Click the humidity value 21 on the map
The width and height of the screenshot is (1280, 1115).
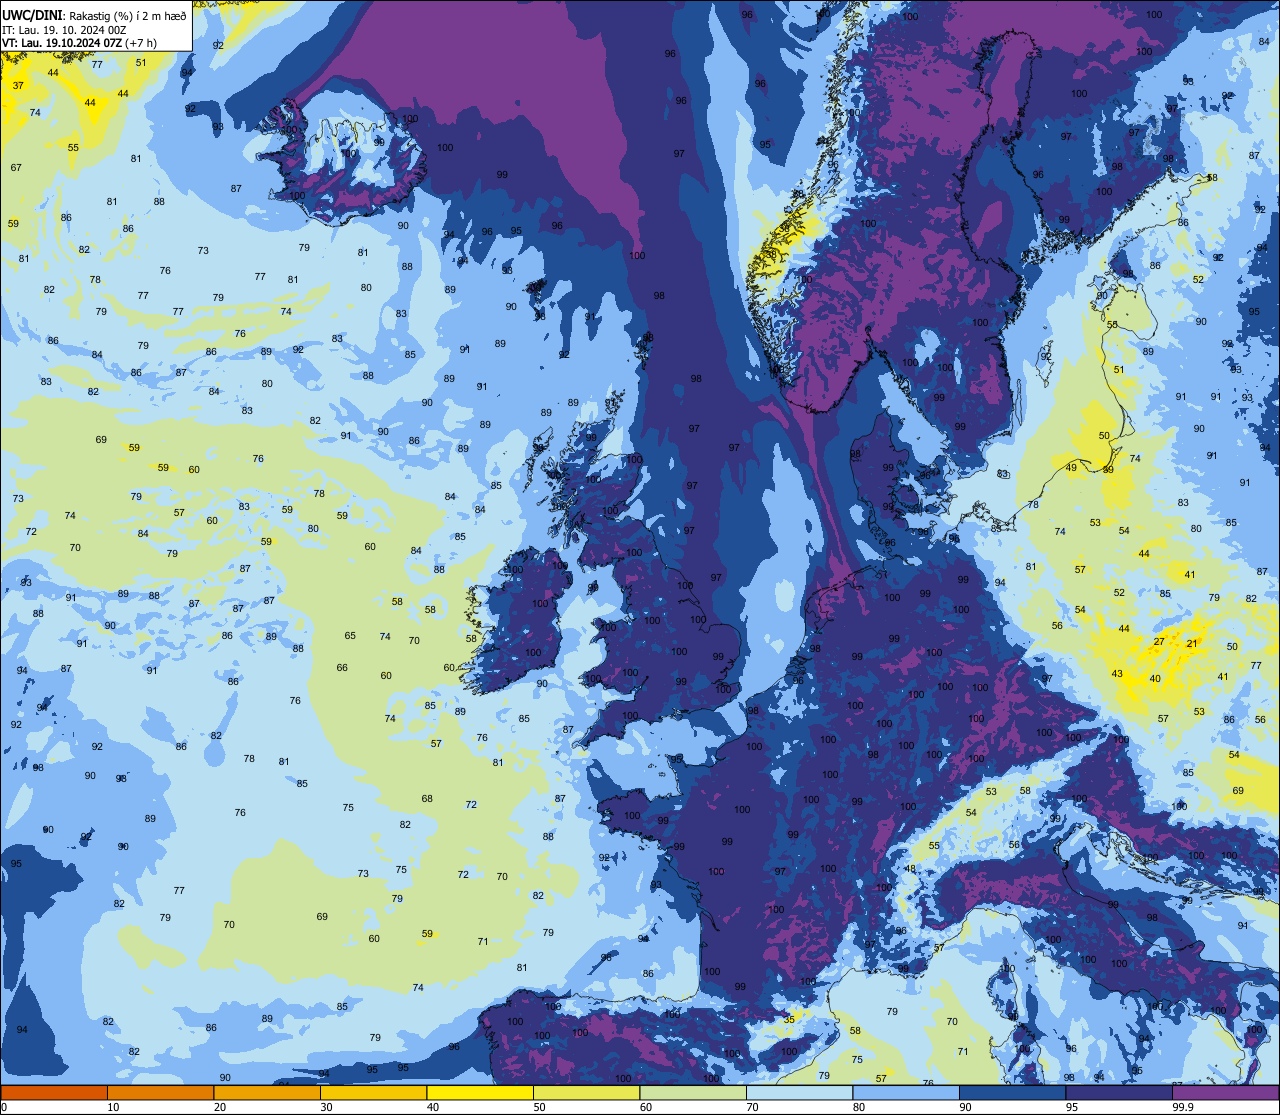tap(1191, 644)
